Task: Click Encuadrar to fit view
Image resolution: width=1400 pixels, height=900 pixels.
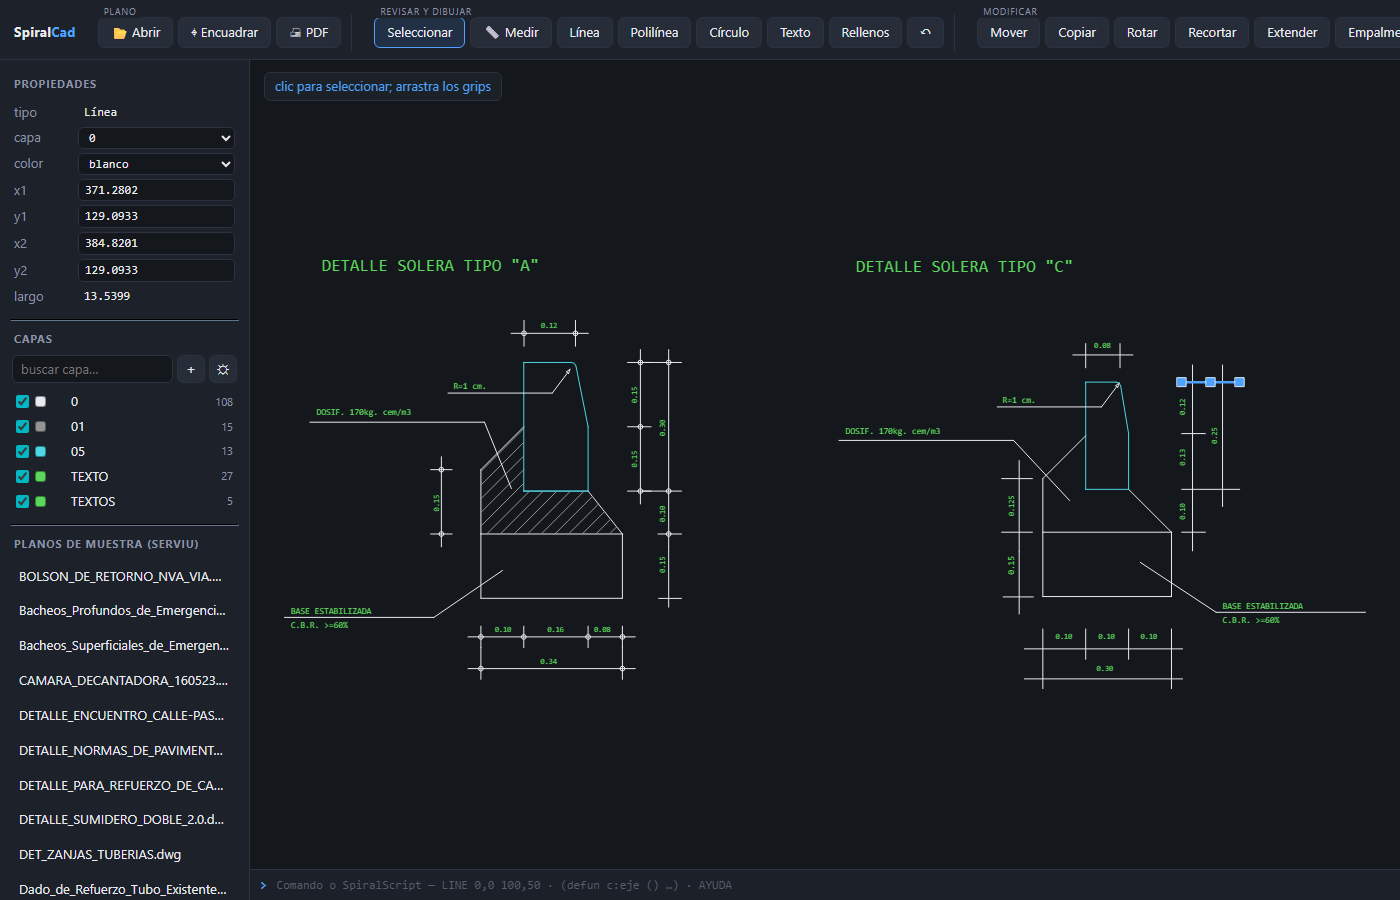Action: click(x=224, y=32)
